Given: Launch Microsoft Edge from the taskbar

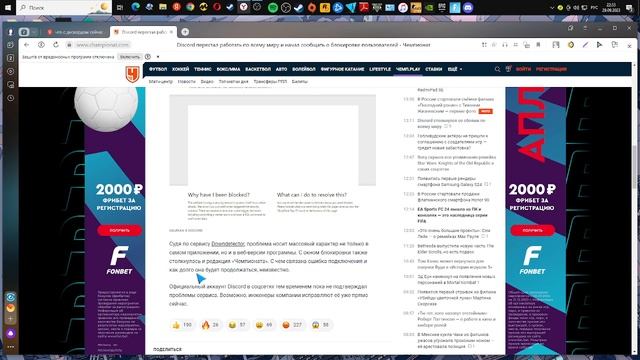Looking at the screenshot, I should click(x=136, y=7).
